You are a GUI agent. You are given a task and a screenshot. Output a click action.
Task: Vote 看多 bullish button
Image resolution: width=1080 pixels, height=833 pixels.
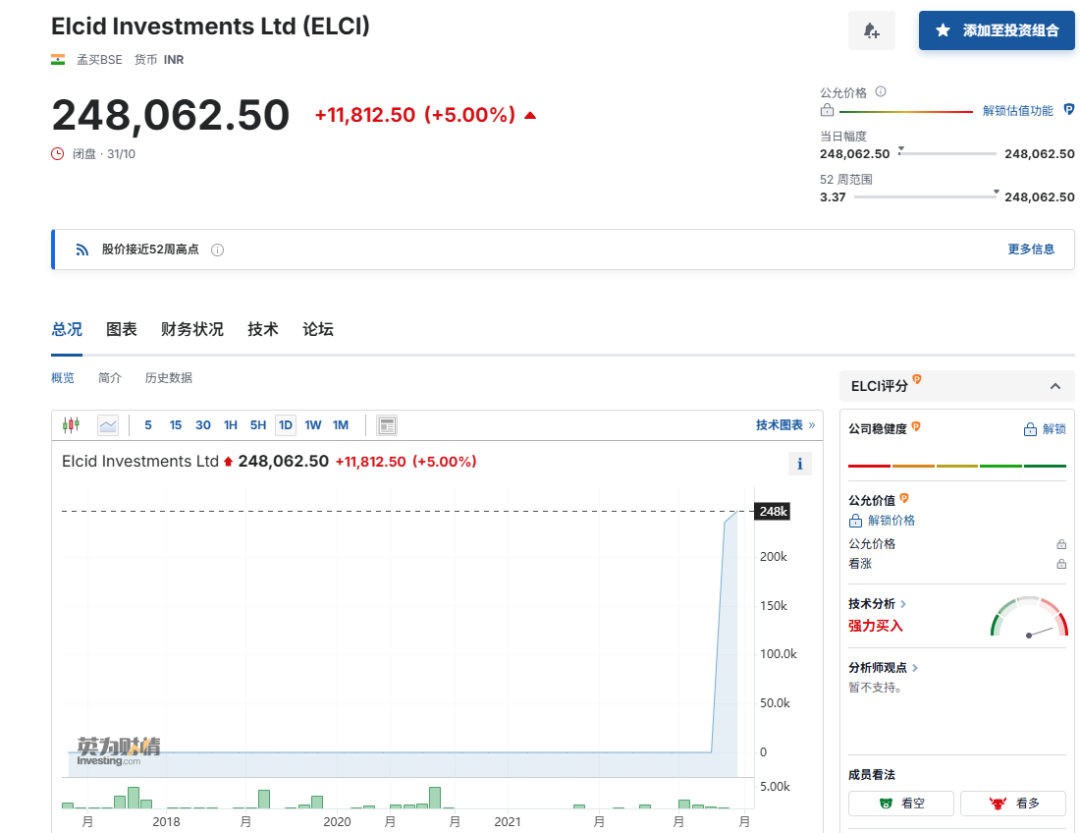tap(1014, 803)
